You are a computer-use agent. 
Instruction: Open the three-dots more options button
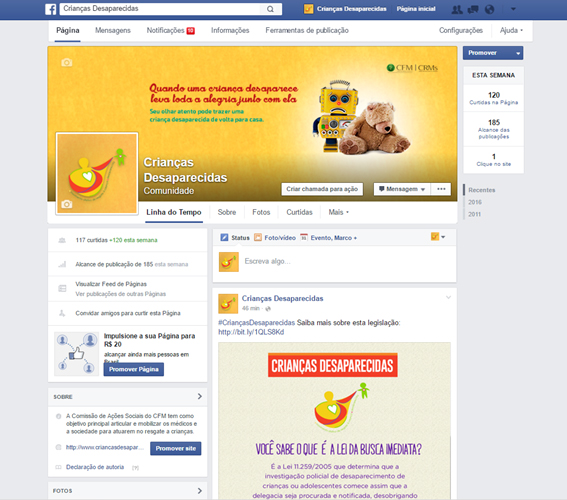(x=441, y=189)
